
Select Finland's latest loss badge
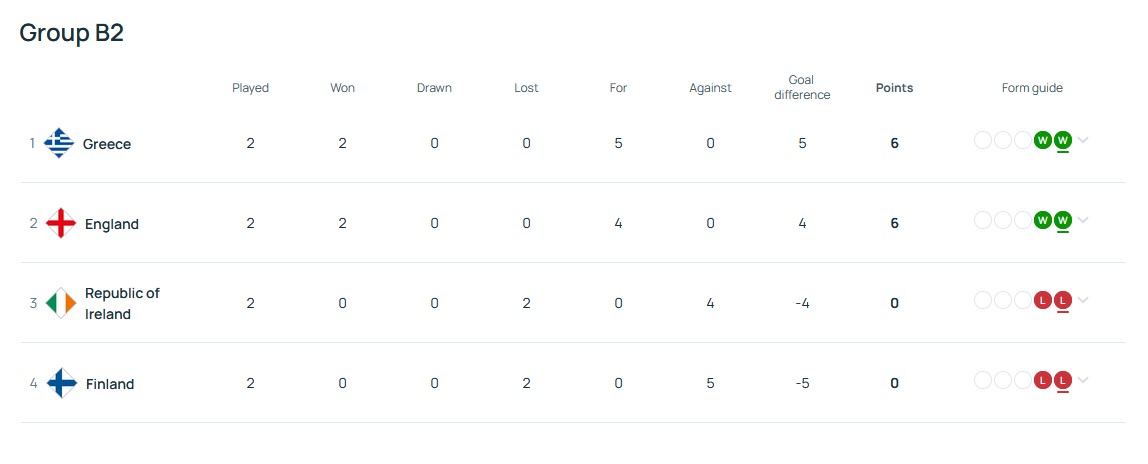(x=1063, y=380)
